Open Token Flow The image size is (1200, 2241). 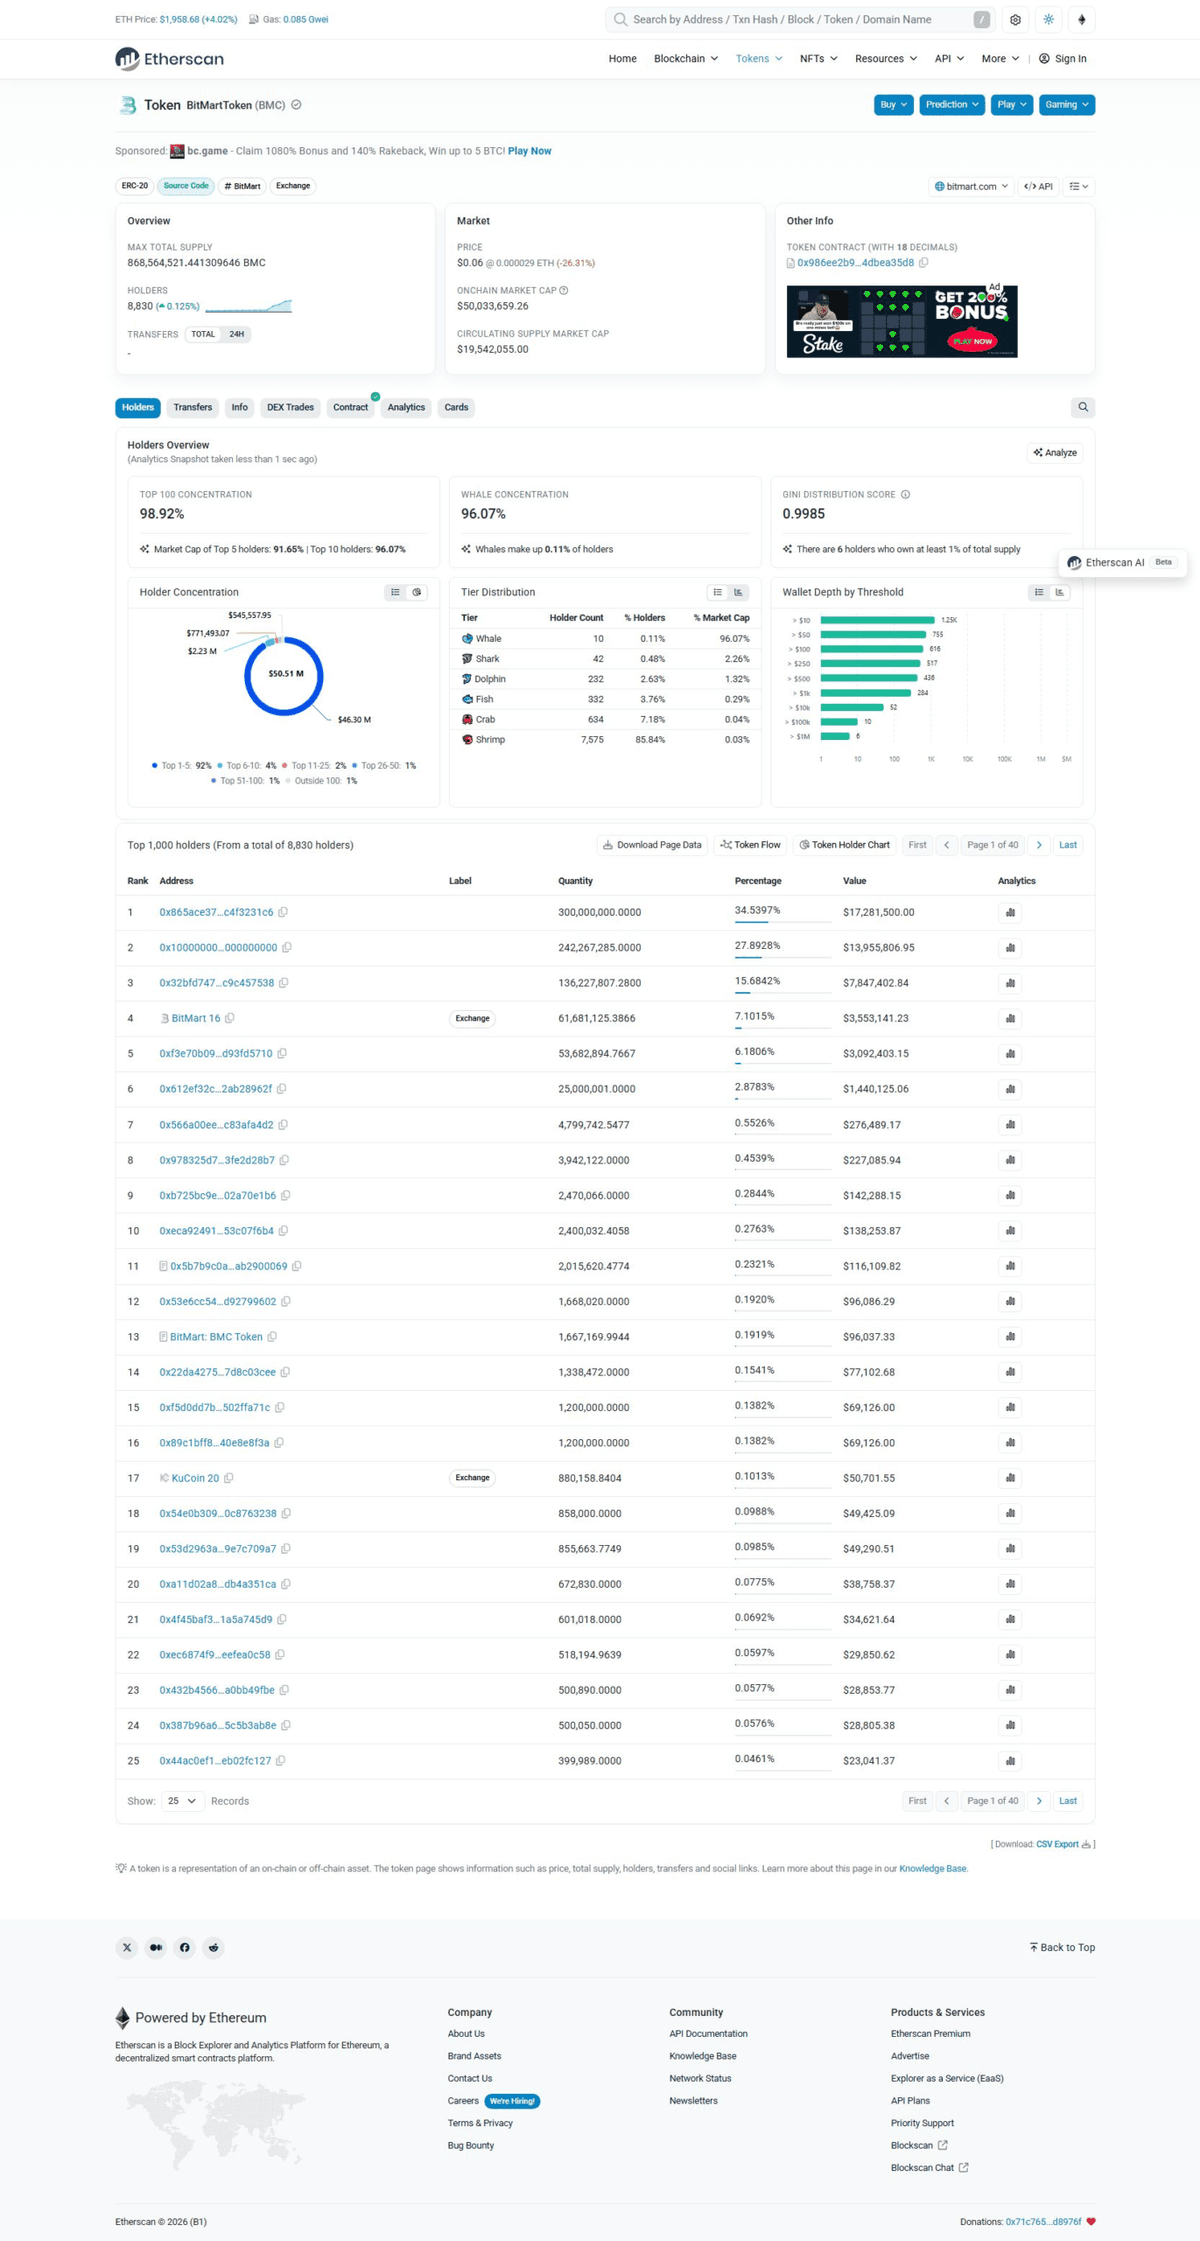(x=751, y=845)
